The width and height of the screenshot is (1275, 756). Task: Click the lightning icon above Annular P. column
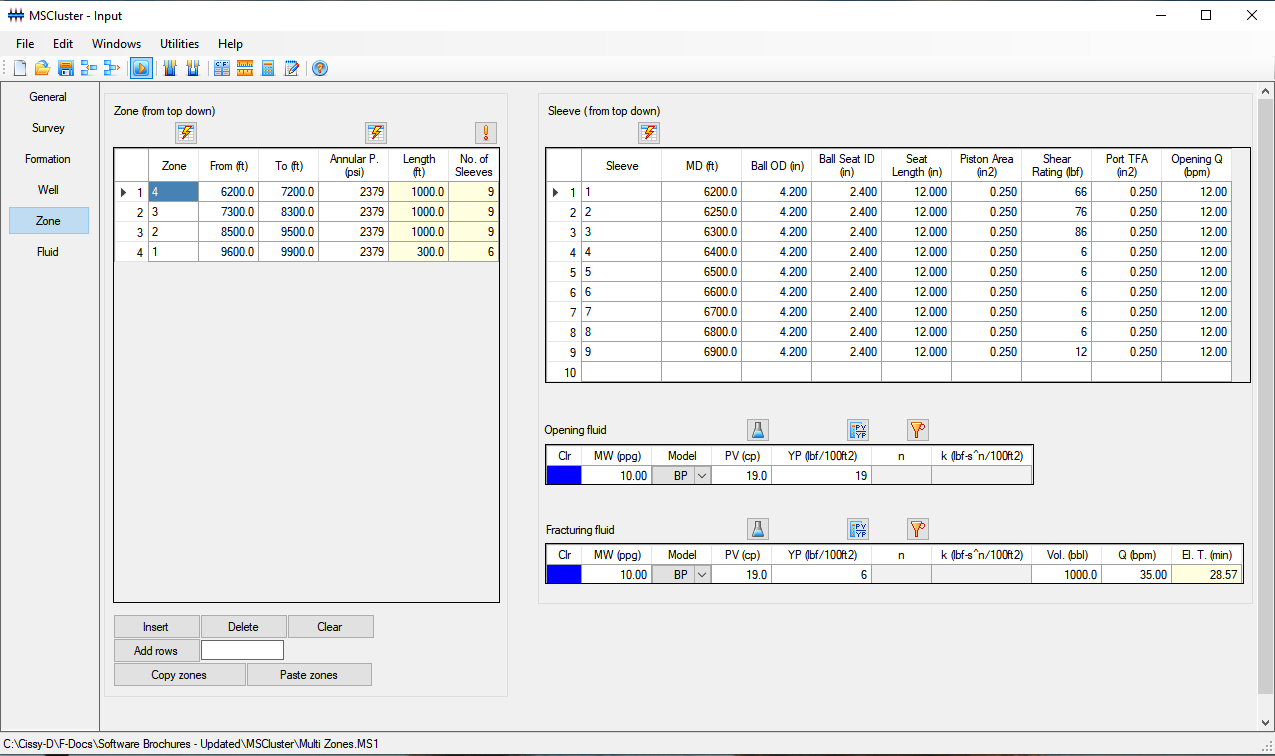pyautogui.click(x=375, y=133)
